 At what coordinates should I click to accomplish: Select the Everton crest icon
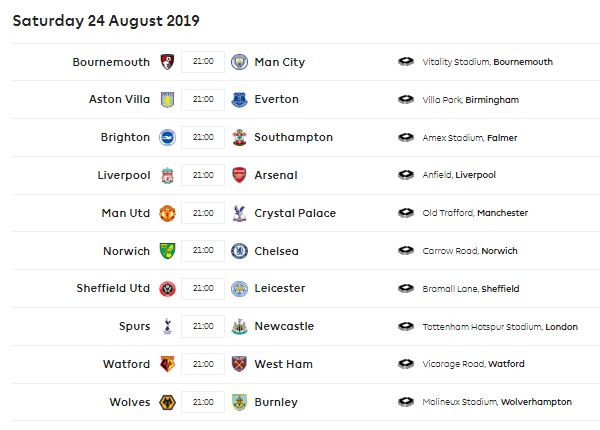click(239, 99)
